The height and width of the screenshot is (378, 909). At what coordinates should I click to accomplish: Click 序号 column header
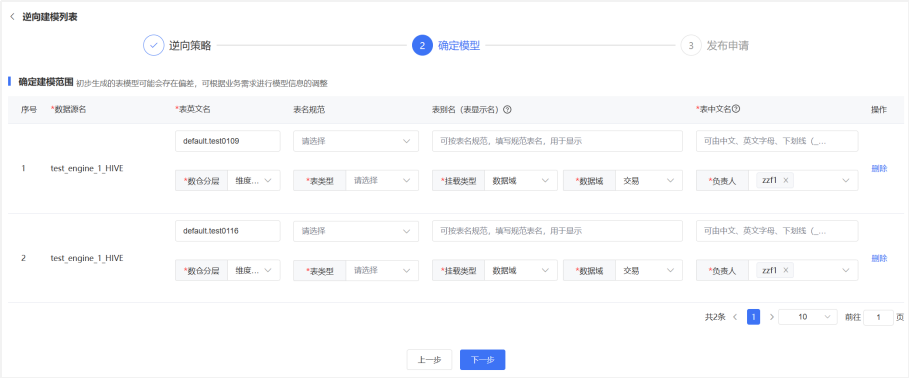(x=29, y=110)
